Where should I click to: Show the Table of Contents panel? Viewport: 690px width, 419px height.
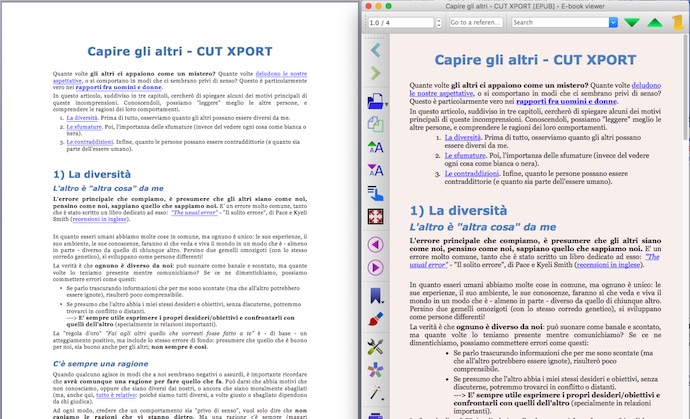(x=375, y=193)
